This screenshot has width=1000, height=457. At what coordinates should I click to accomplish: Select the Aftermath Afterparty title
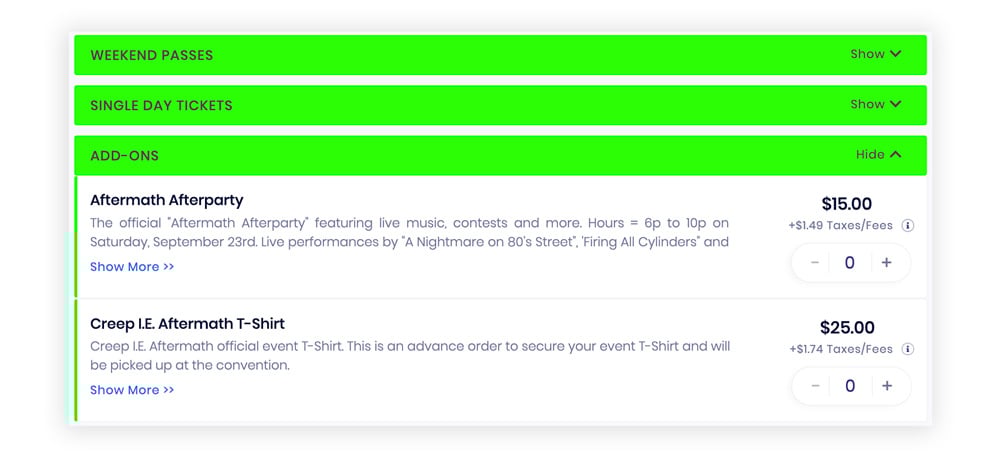coord(167,200)
